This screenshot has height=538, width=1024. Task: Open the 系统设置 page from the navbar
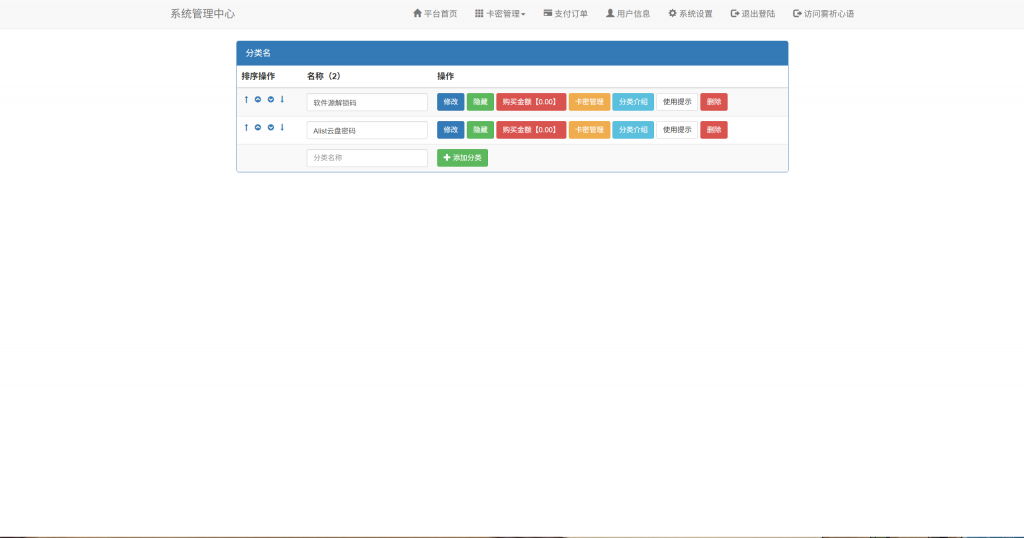coord(690,14)
